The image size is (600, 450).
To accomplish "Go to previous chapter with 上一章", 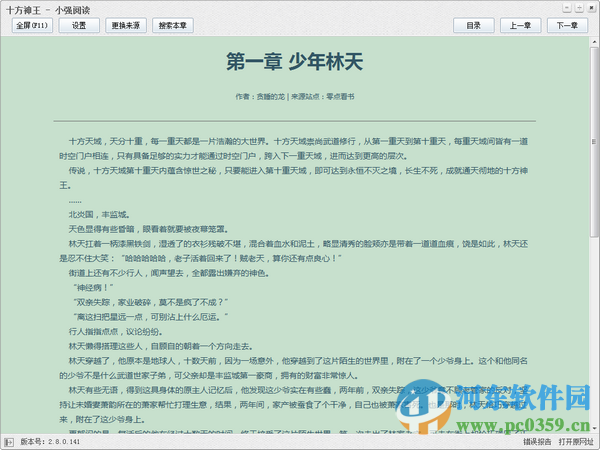I will pyautogui.click(x=520, y=25).
